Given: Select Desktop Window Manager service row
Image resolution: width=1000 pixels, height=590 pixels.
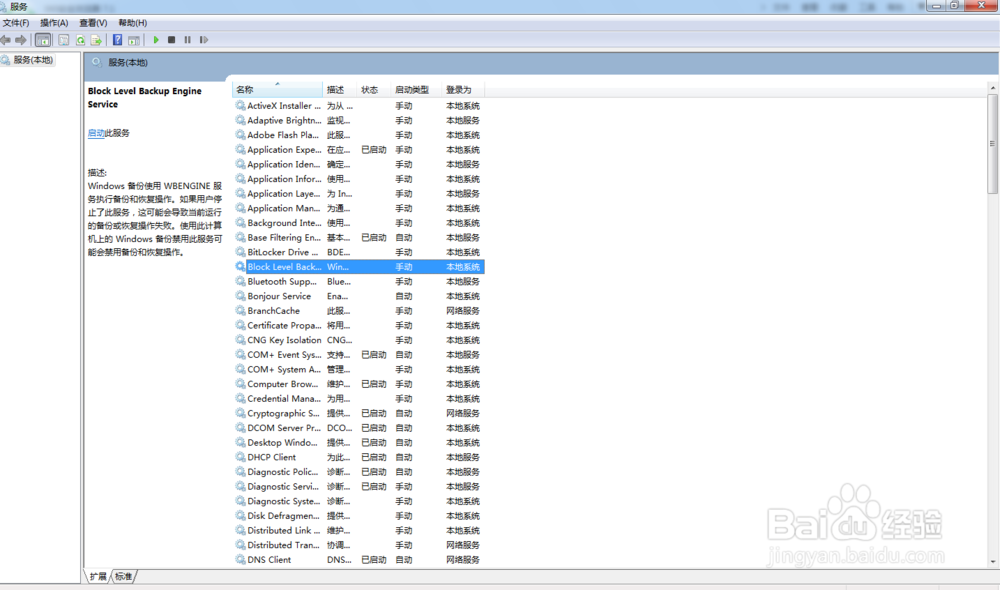Looking at the screenshot, I should 358,443.
